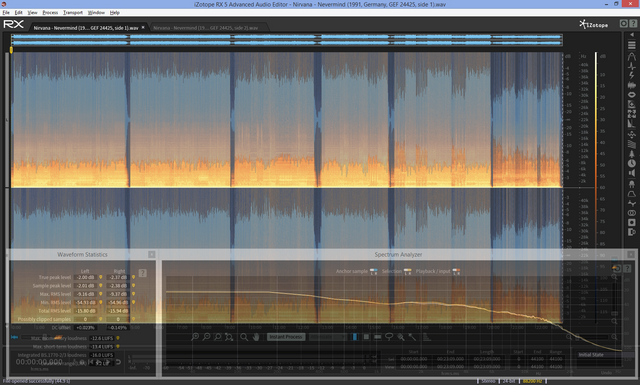640x385 pixels.
Task: Open the Resample loop icon
Action: pyautogui.click(x=632, y=213)
